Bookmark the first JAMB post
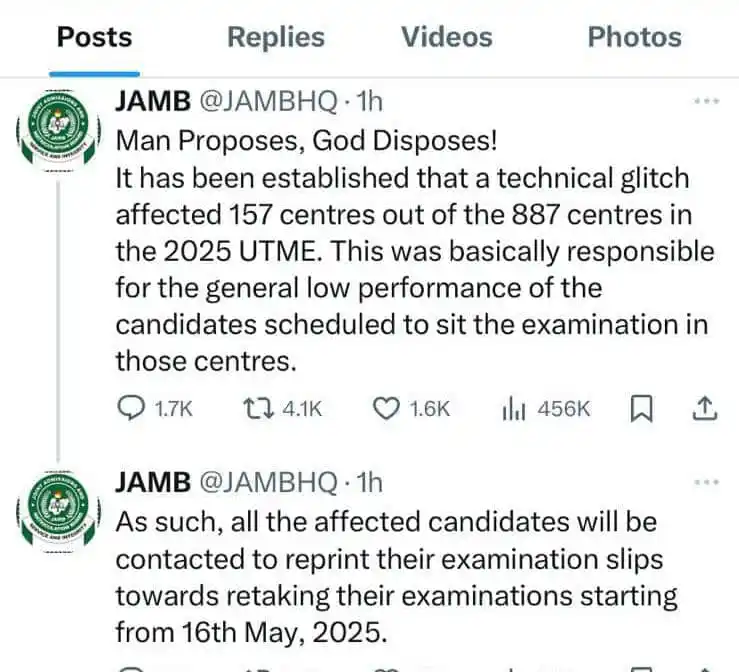Screen dimensions: 739x672 [641, 409]
